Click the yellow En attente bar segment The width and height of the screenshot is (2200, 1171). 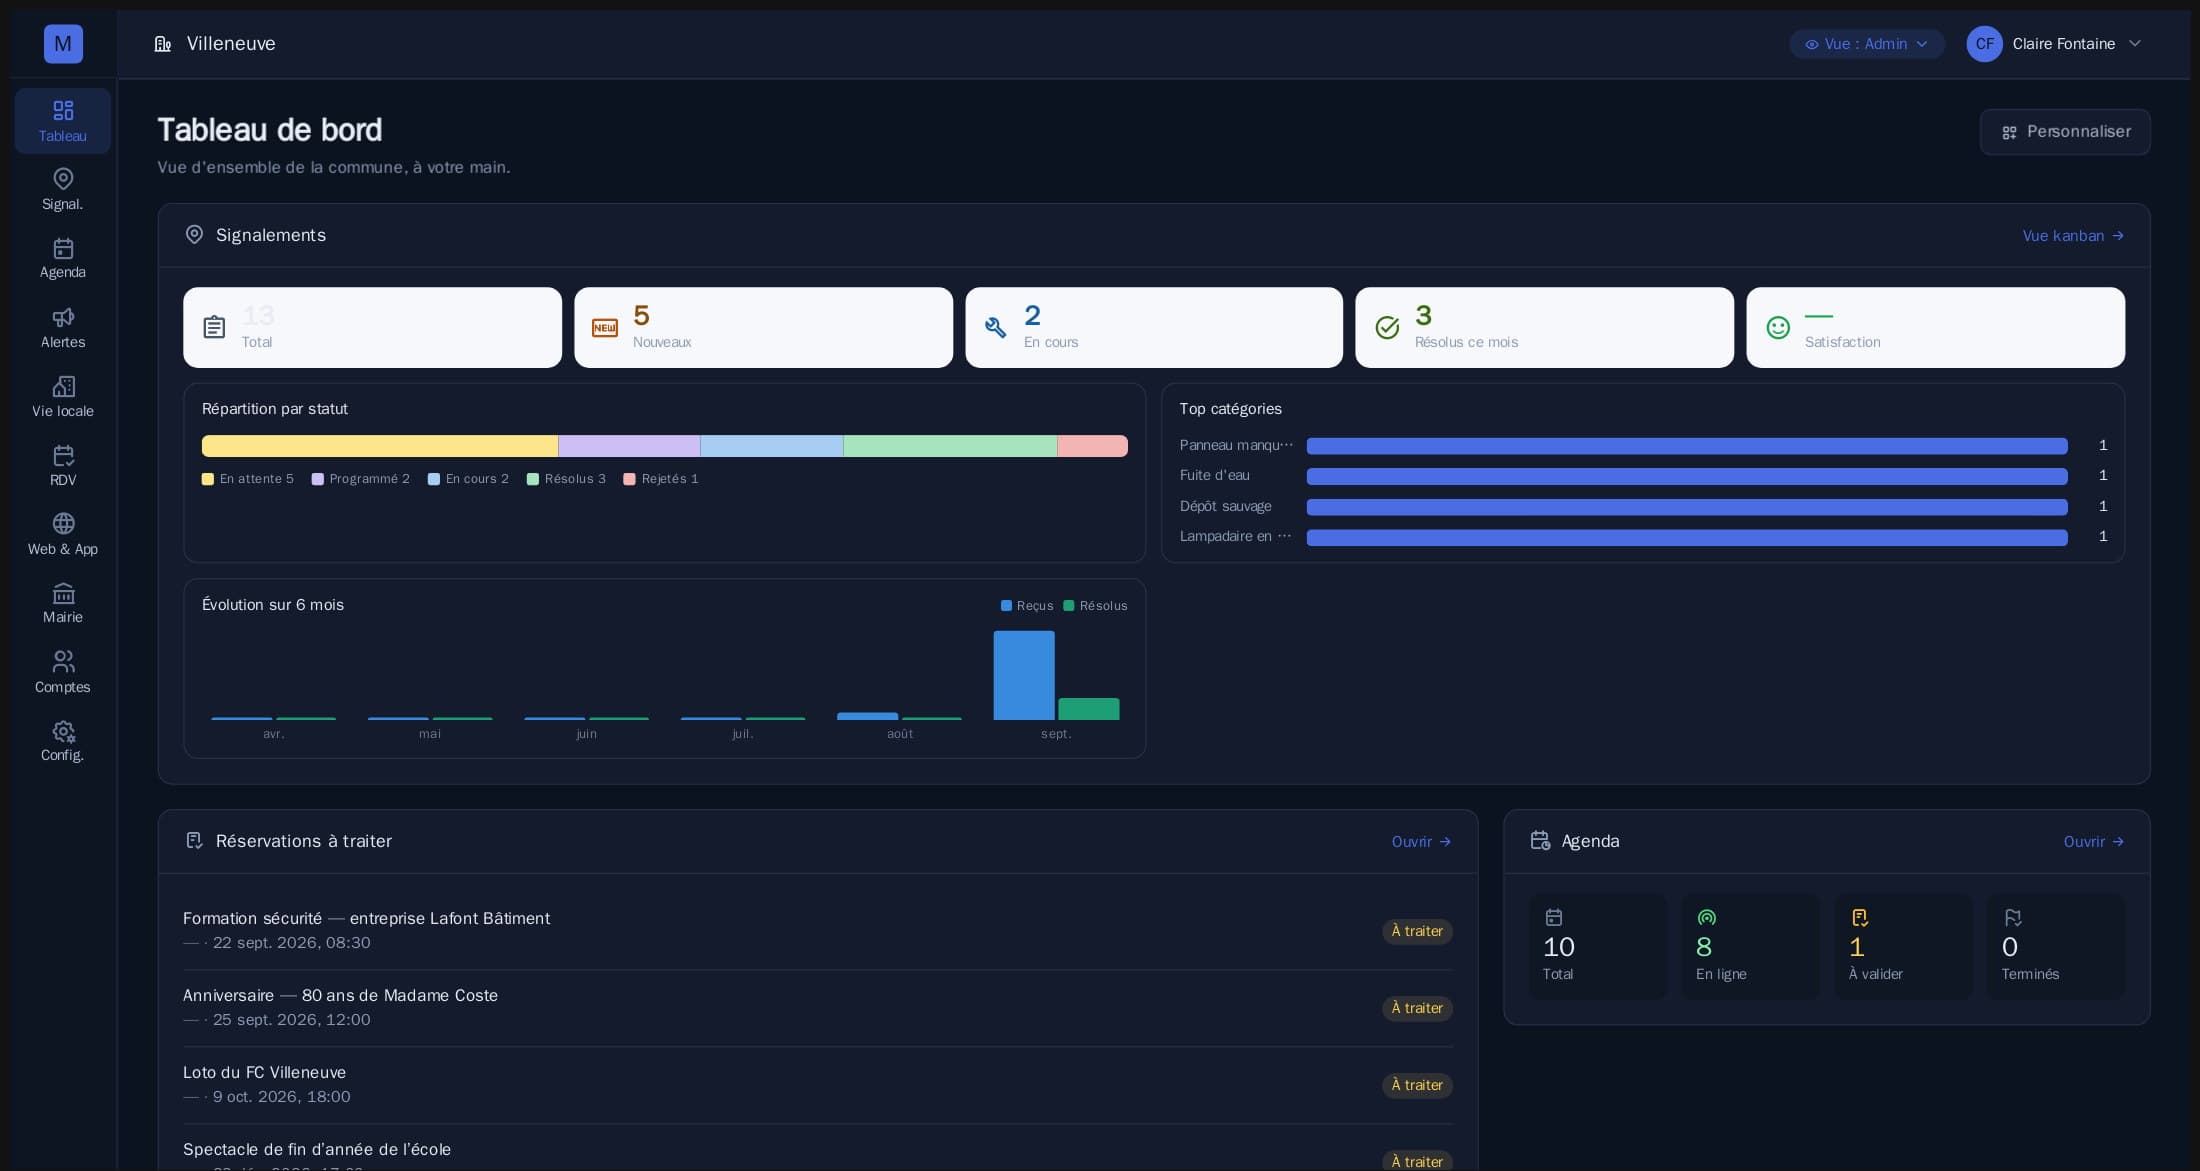(x=380, y=446)
